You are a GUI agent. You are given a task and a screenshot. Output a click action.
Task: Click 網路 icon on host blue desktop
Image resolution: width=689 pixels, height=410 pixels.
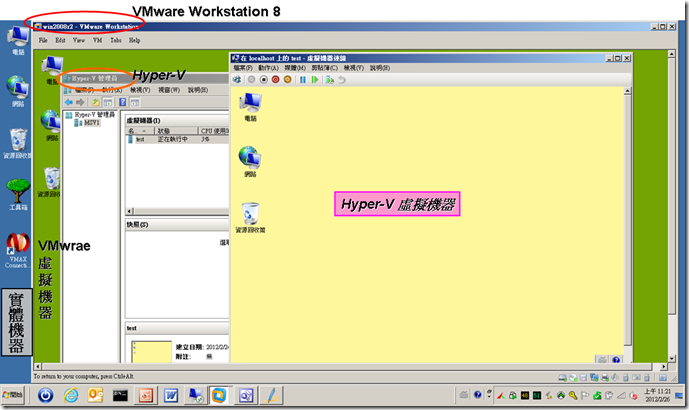click(x=18, y=91)
